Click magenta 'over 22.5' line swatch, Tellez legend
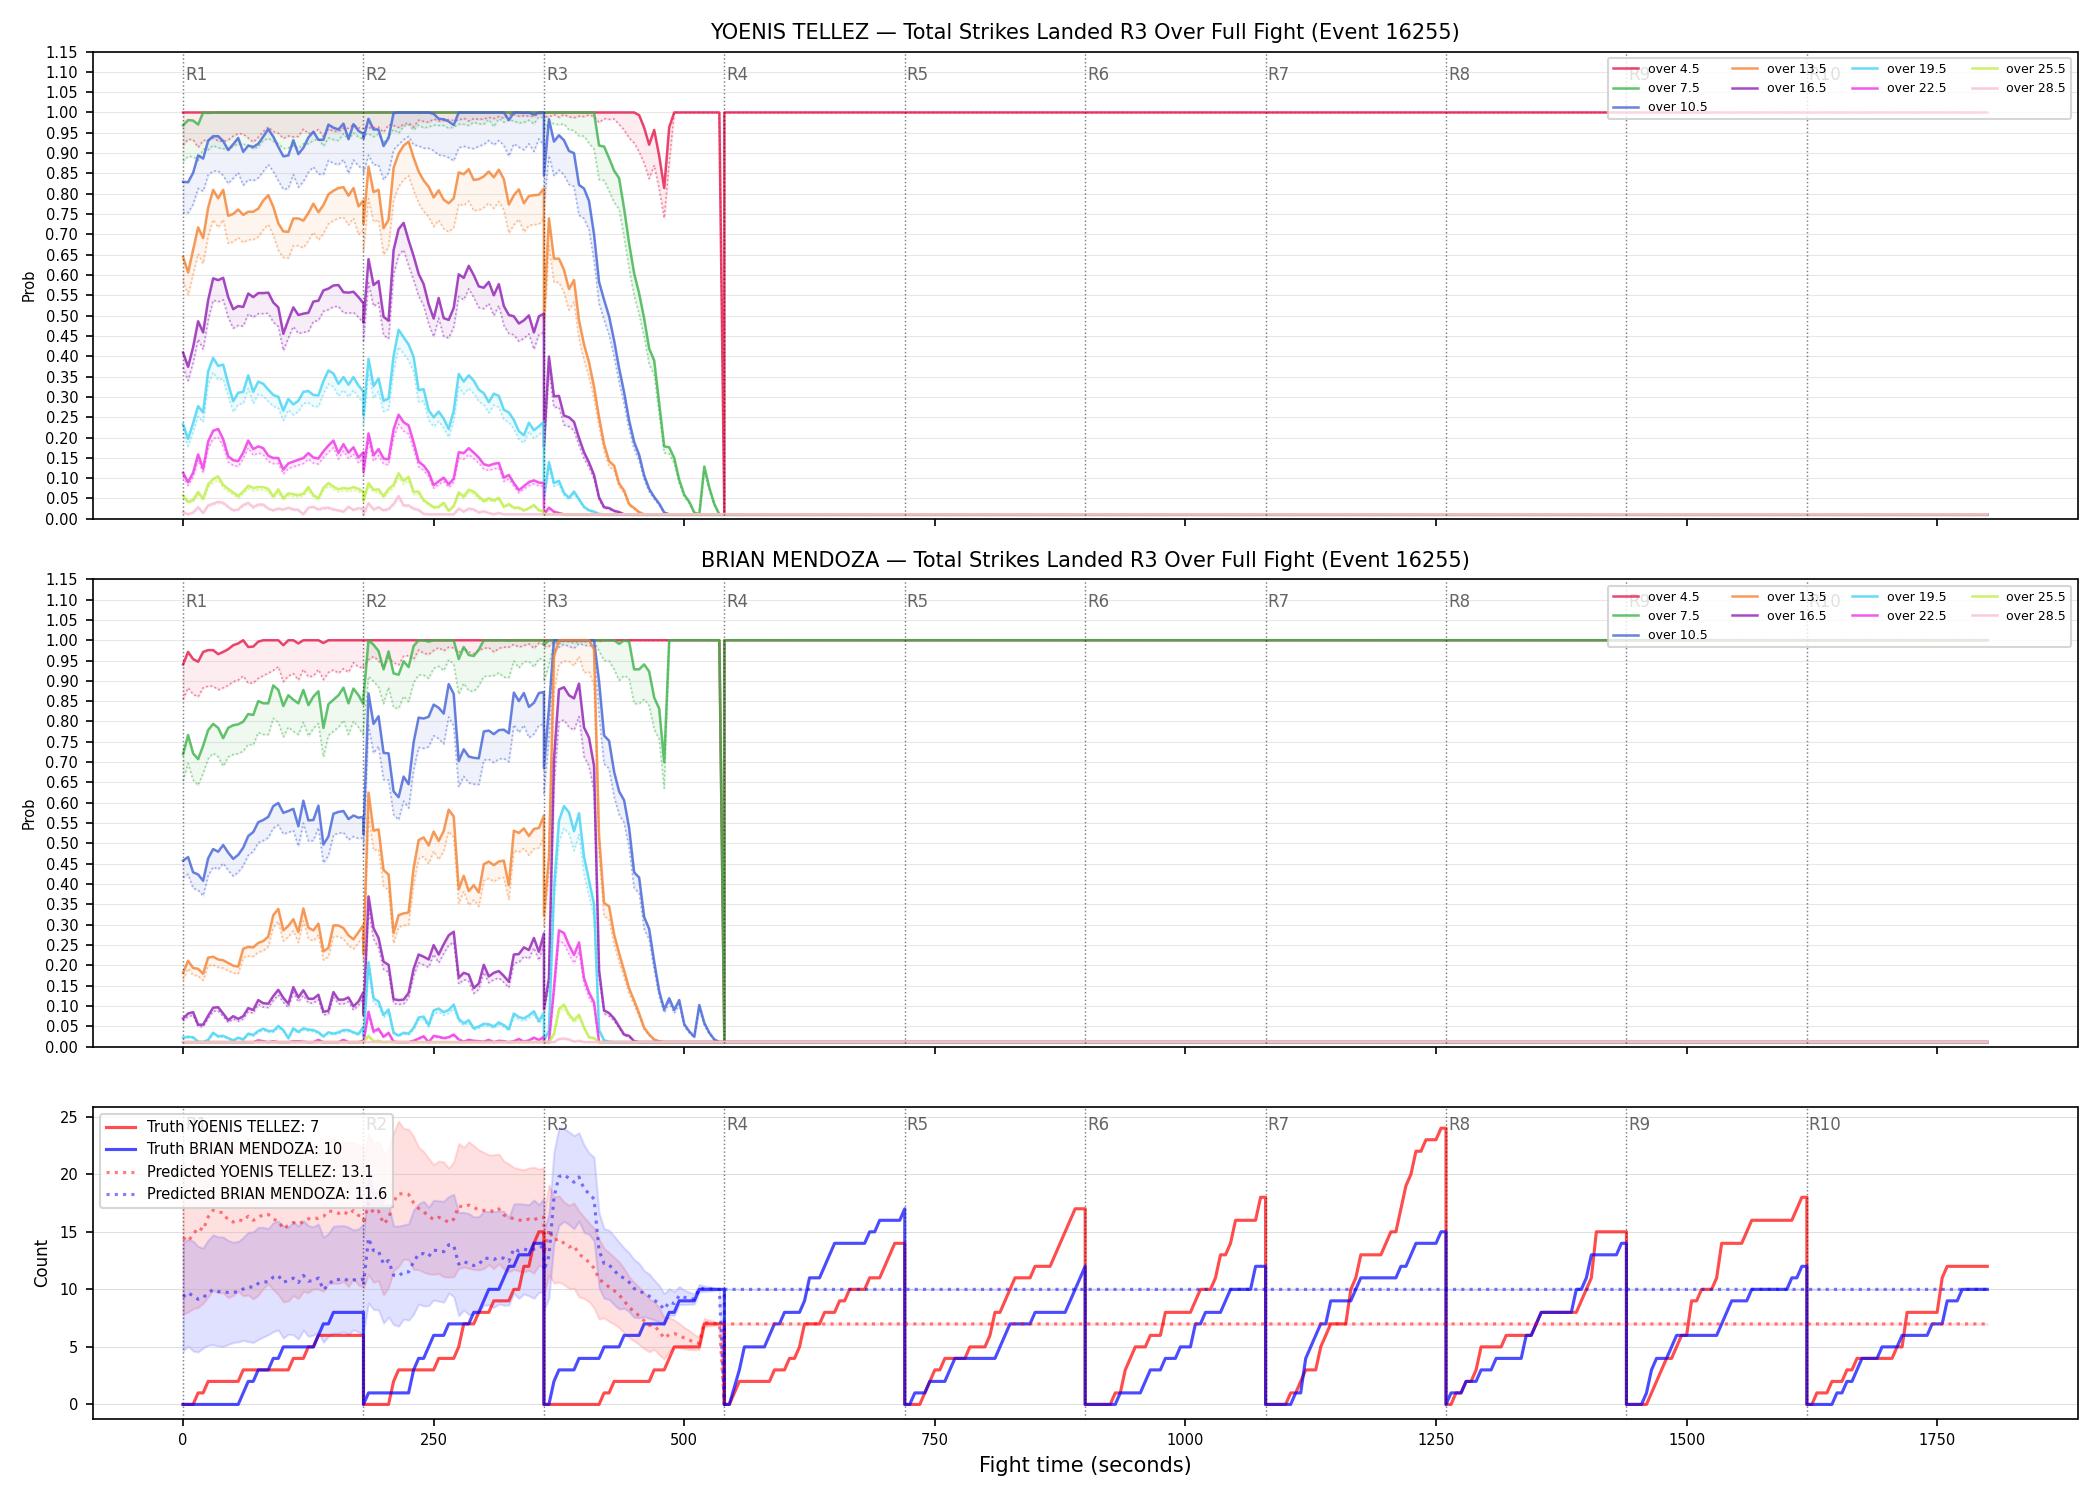 [1864, 88]
